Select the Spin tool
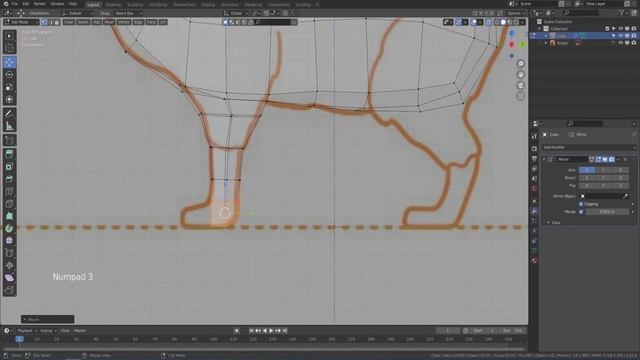The width and height of the screenshot is (640, 360). click(x=9, y=228)
